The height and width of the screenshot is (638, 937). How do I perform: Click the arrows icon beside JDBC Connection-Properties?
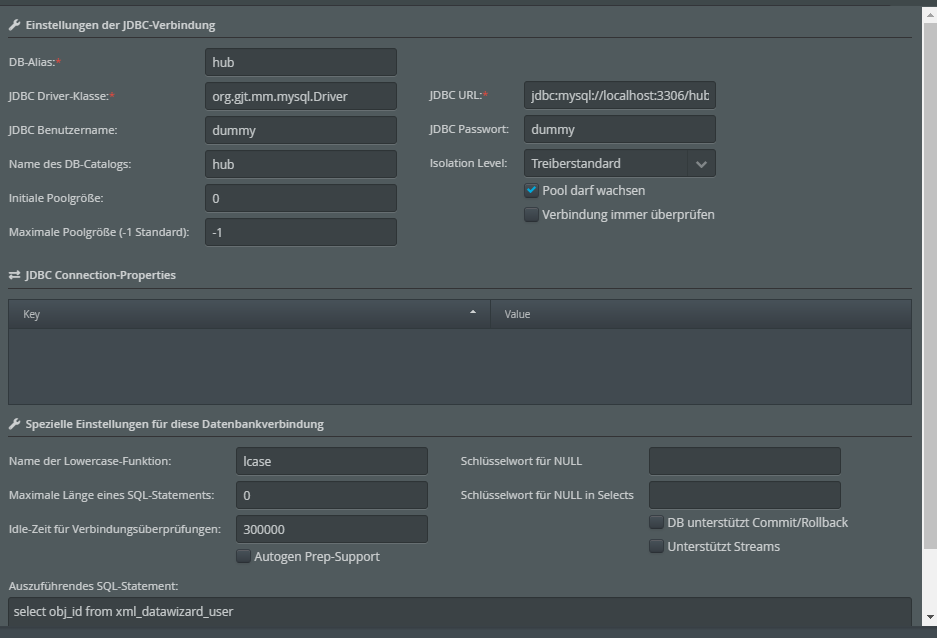pyautogui.click(x=14, y=275)
